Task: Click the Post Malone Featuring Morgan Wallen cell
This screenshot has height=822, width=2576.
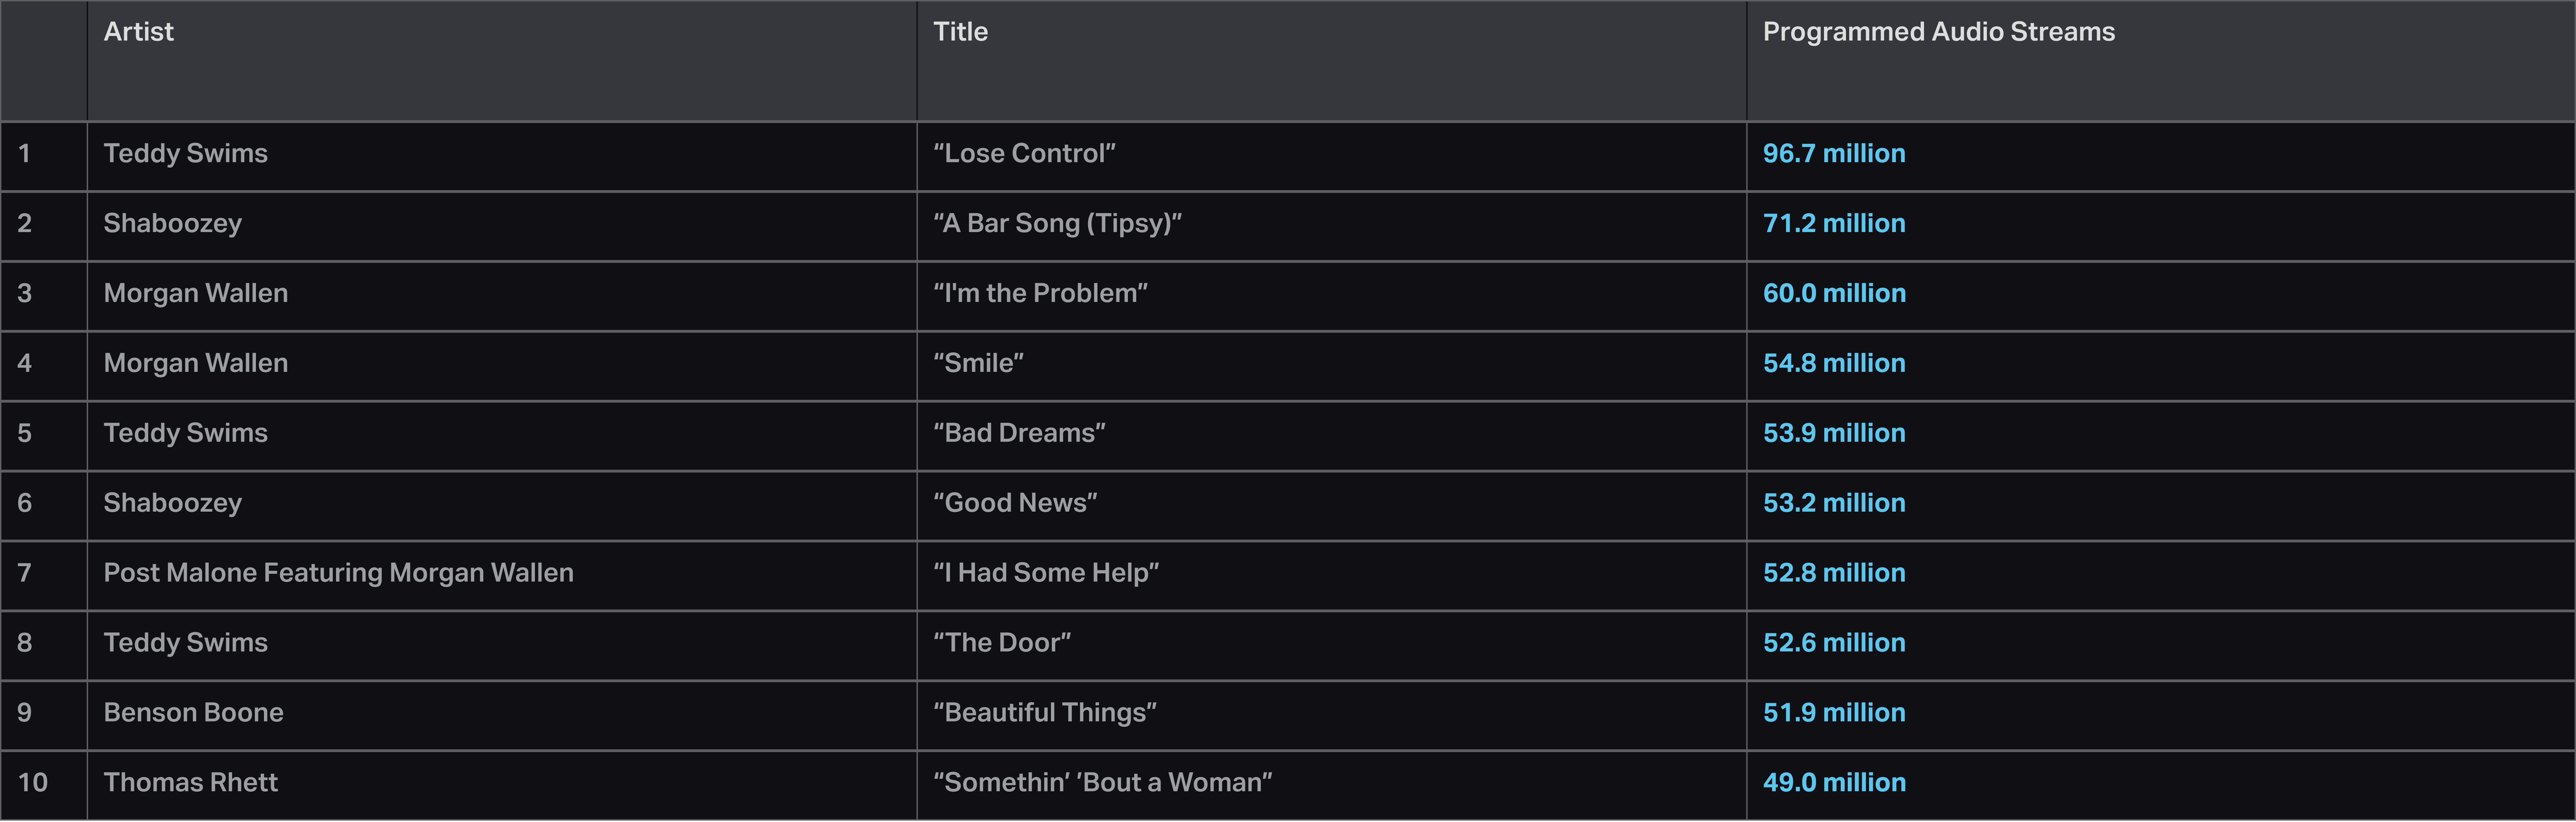Action: pos(338,573)
